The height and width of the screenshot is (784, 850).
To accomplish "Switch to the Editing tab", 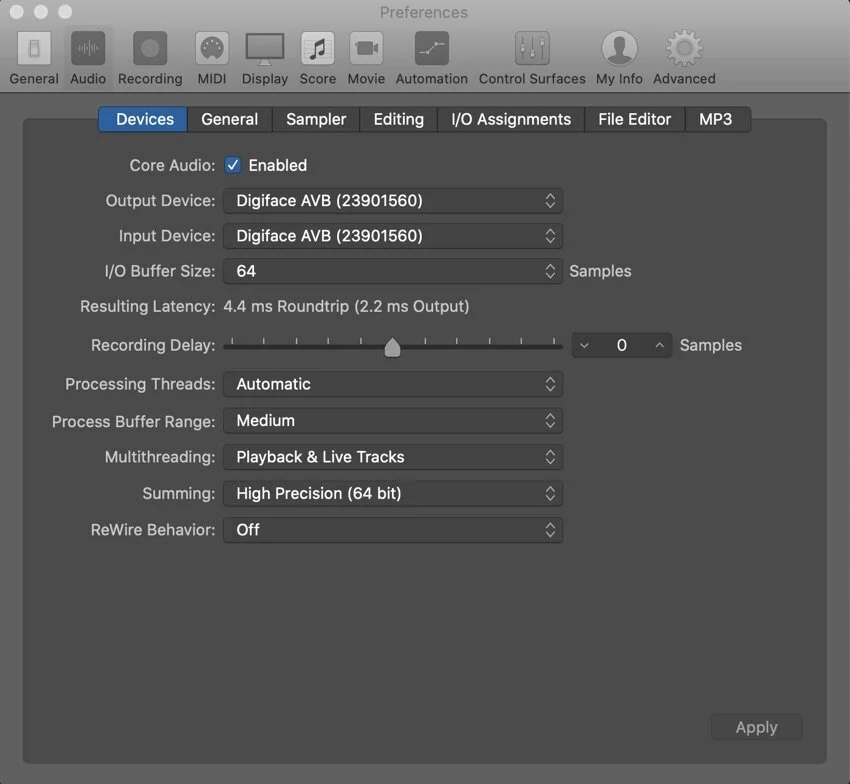I will tap(398, 119).
